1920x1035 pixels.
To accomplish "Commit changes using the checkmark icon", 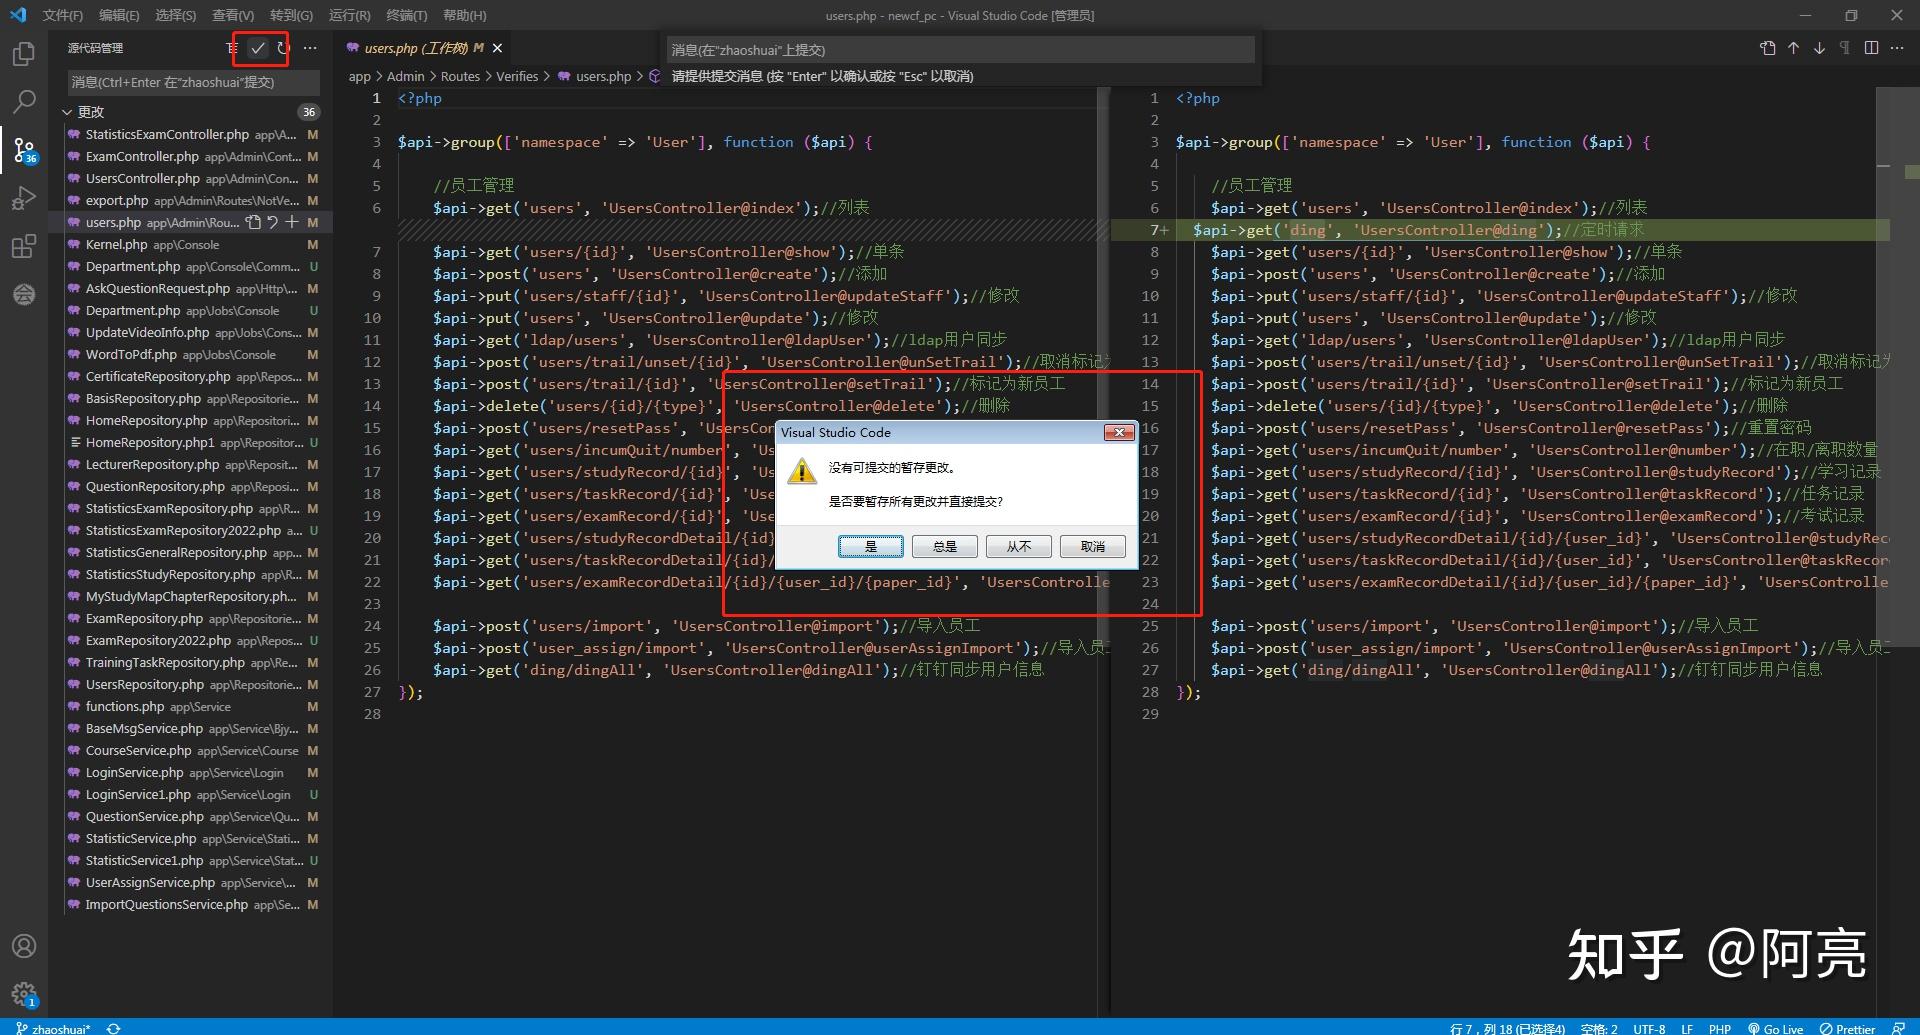I will [258, 47].
